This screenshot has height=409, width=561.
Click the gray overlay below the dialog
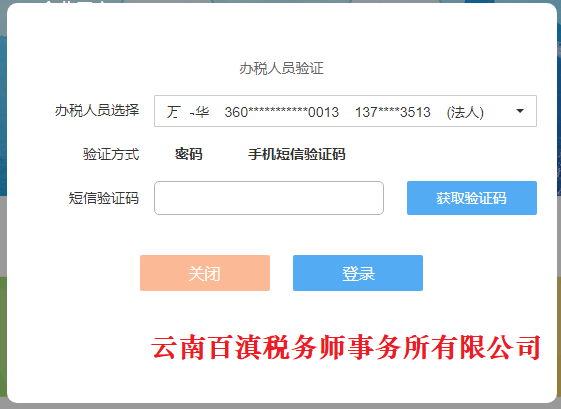coord(280,406)
